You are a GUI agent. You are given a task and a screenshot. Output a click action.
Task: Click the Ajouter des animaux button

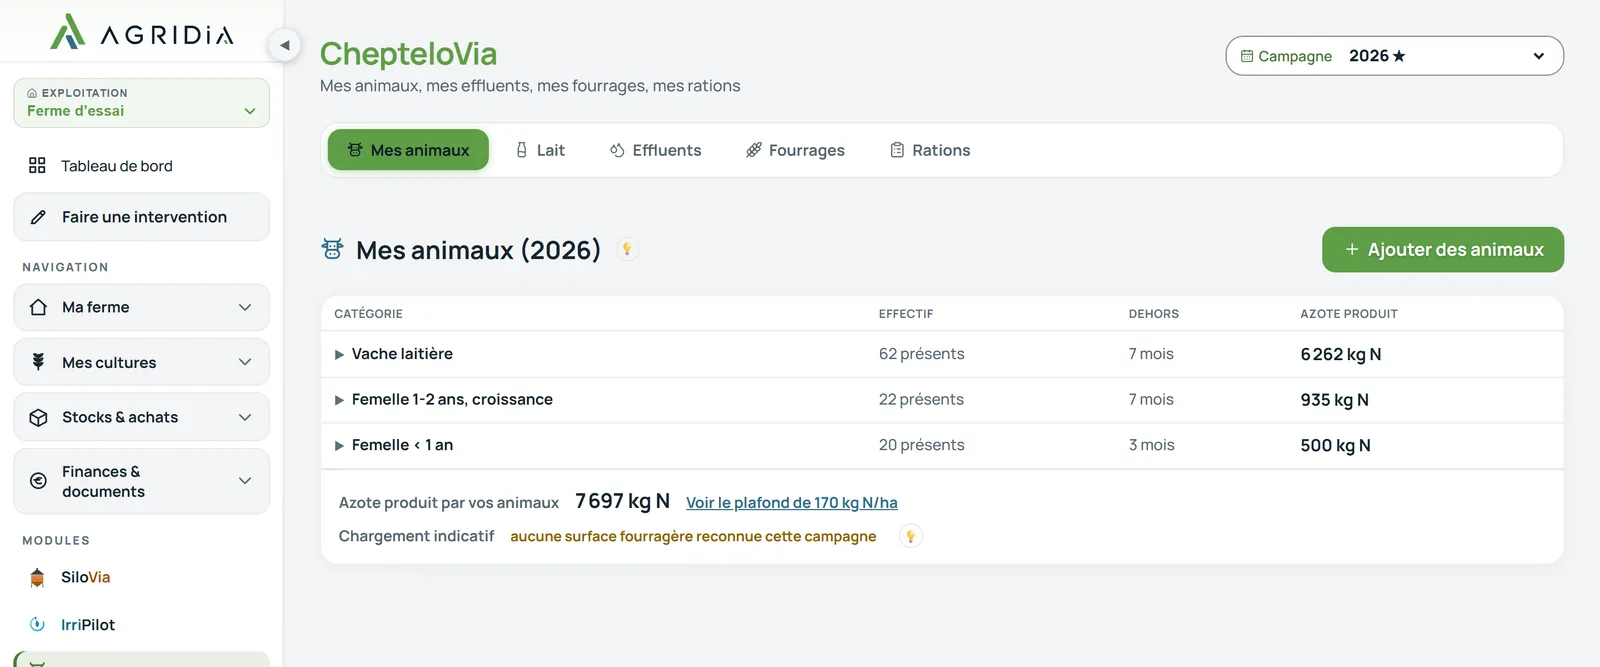1443,249
